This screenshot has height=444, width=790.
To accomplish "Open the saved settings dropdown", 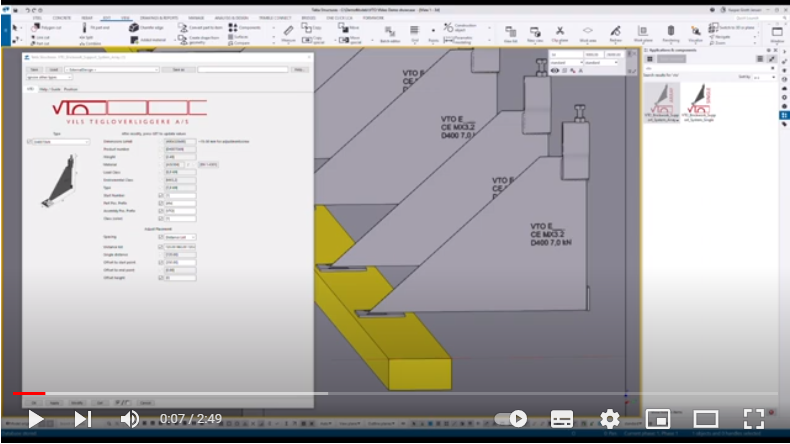I will [111, 70].
